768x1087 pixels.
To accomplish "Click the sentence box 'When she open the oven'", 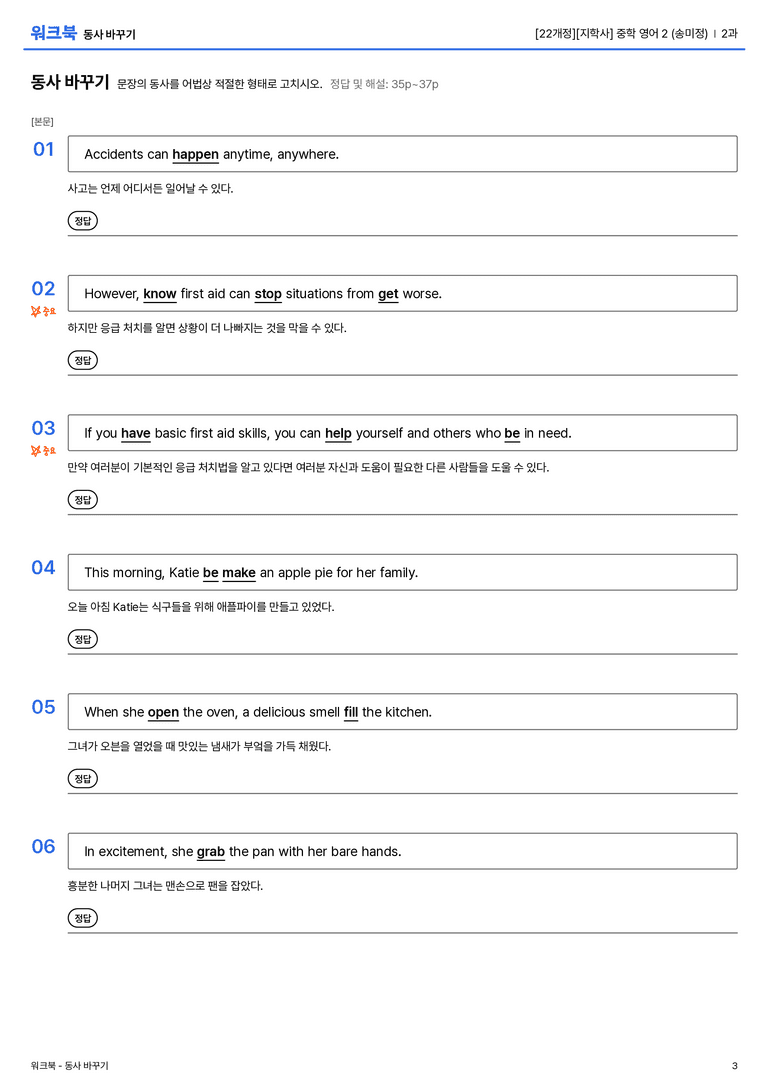I will 403,711.
